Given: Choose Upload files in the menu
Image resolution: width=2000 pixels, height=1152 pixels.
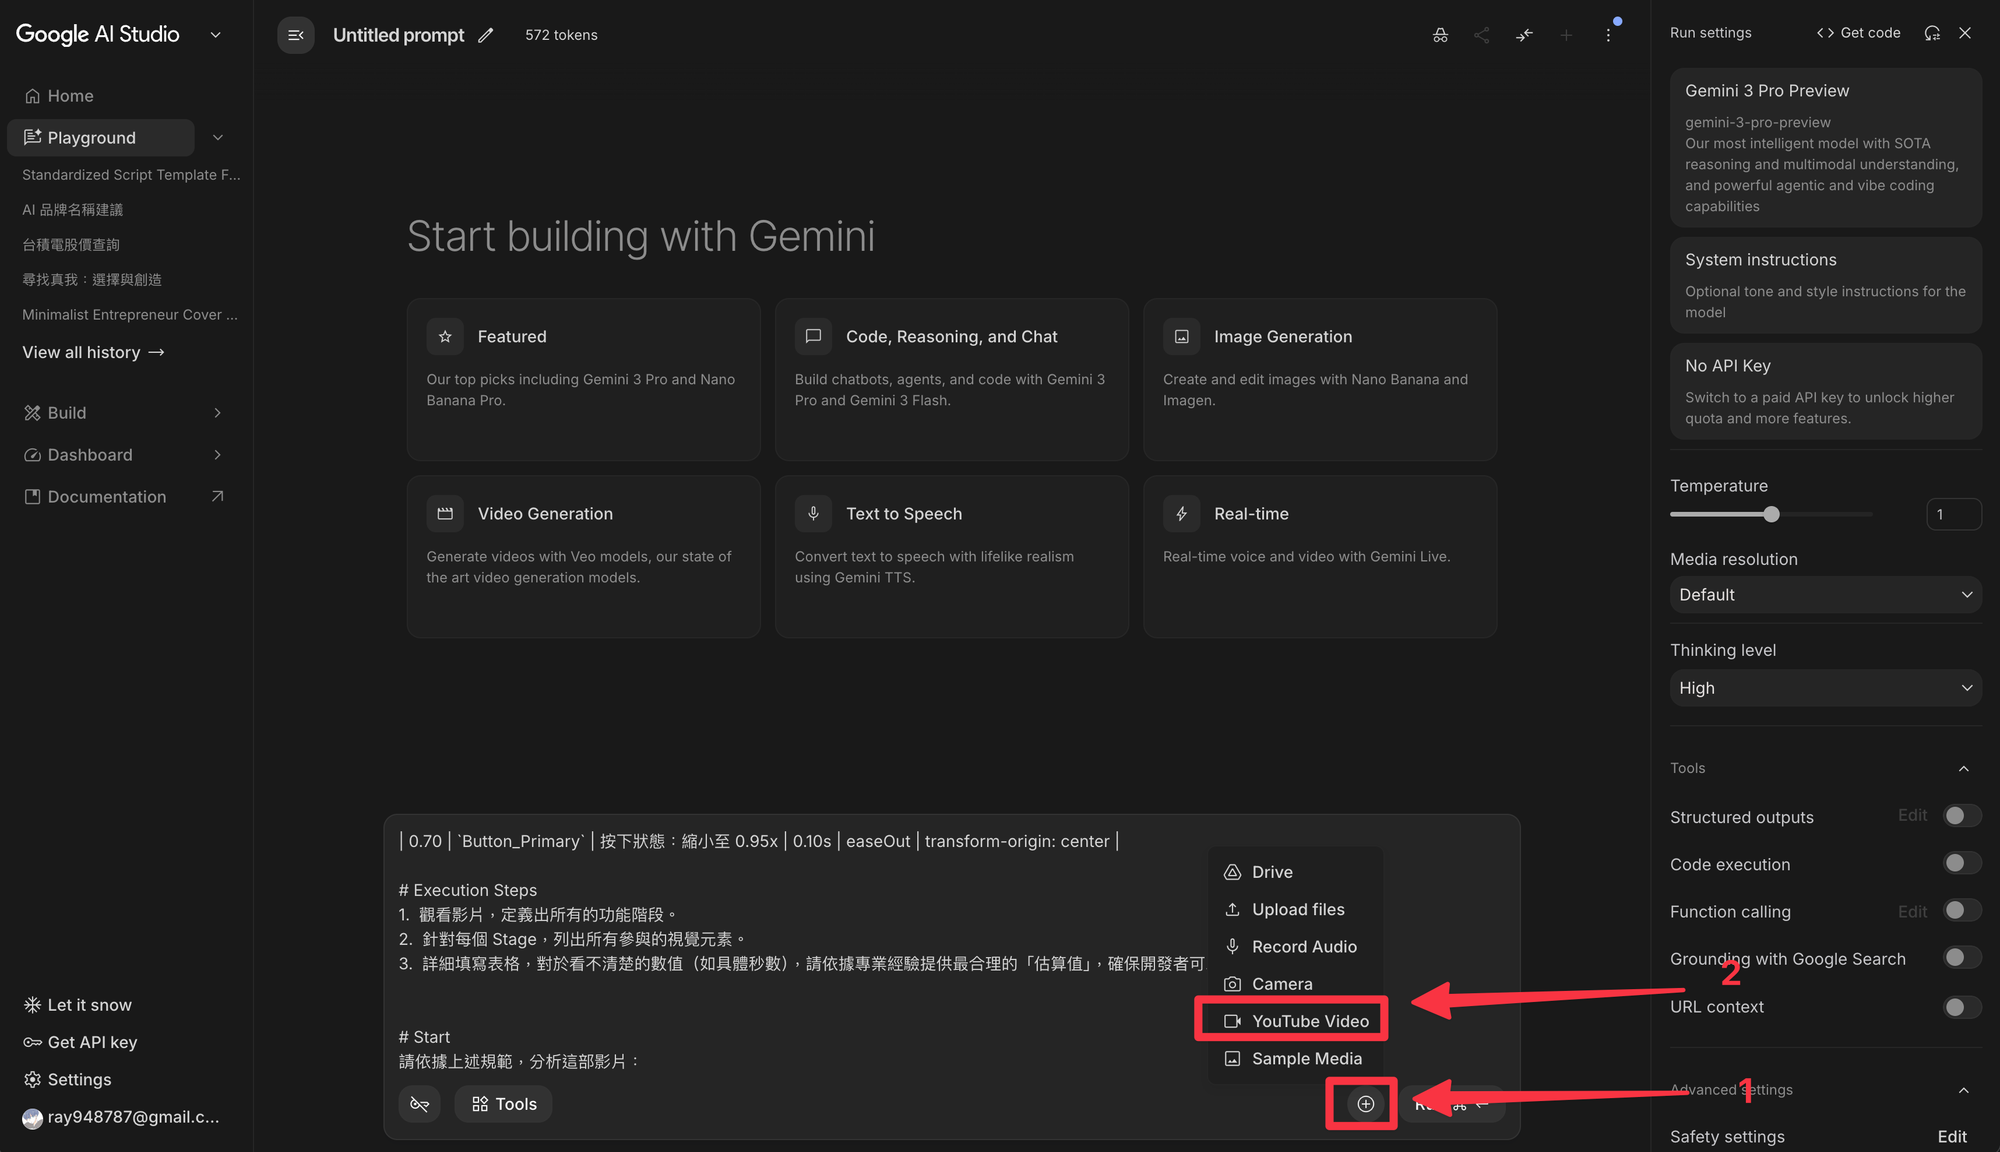Looking at the screenshot, I should [x=1297, y=909].
